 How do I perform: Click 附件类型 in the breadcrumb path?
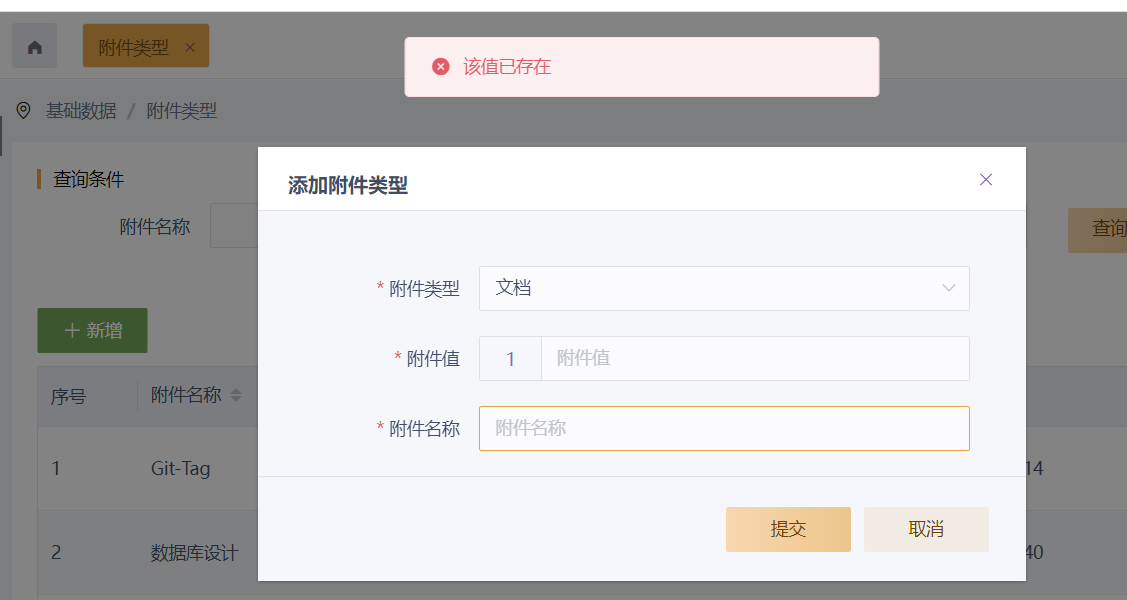pyautogui.click(x=182, y=111)
